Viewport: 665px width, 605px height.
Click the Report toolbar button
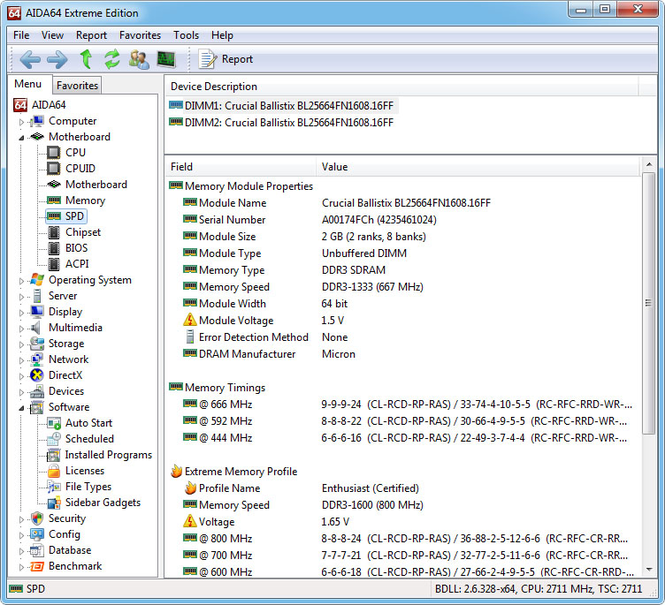click(226, 59)
